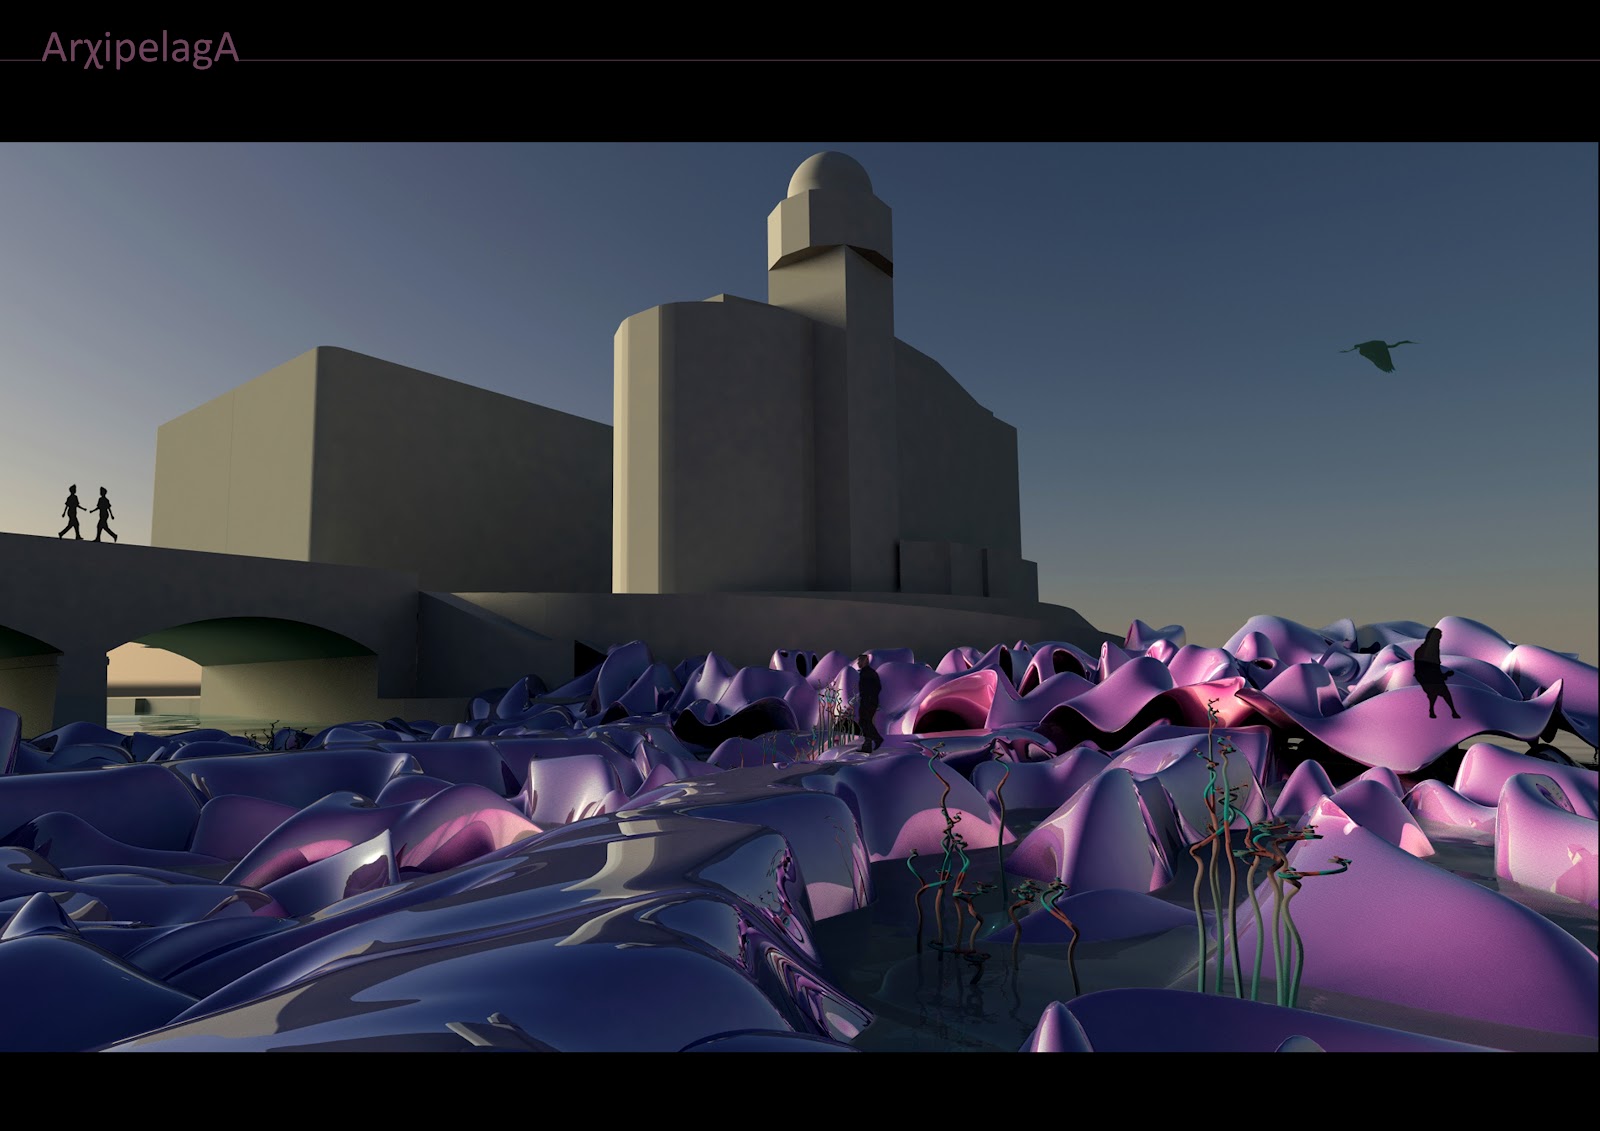Click the ArχipelagA title text
This screenshot has height=1131, width=1600.
pos(140,49)
